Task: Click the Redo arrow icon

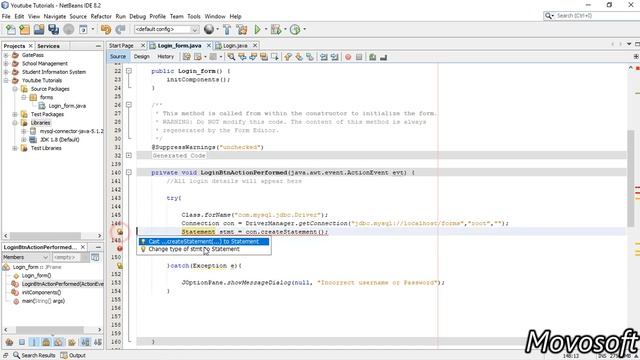Action: [120, 29]
